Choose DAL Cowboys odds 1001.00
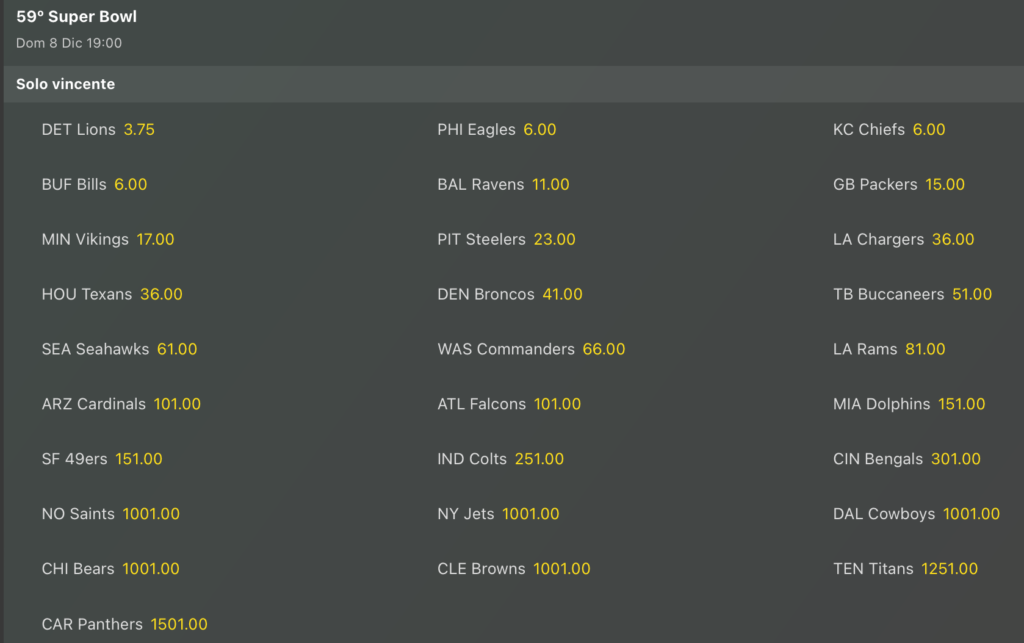 pos(971,515)
